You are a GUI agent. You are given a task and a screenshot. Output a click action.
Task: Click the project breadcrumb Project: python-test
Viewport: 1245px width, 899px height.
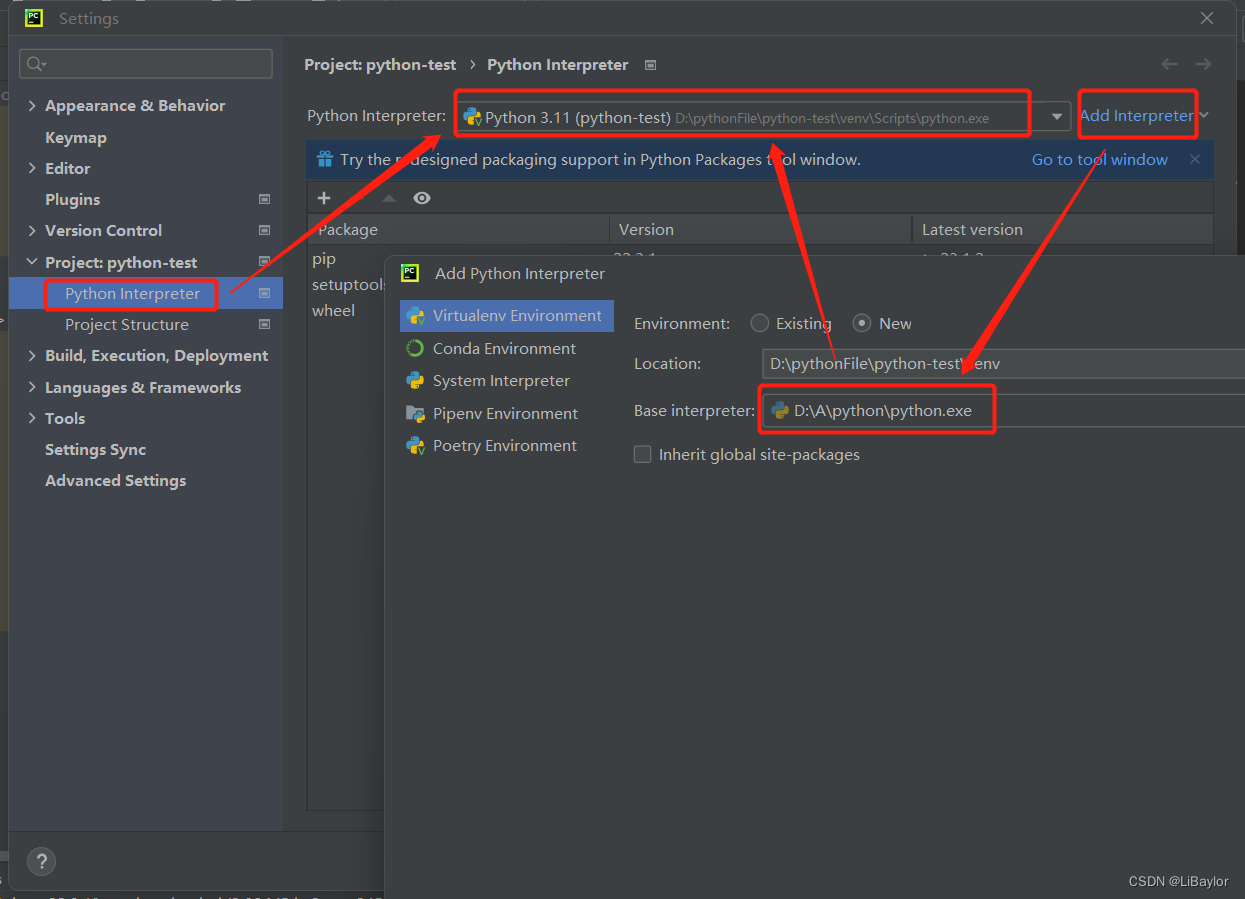pos(380,64)
